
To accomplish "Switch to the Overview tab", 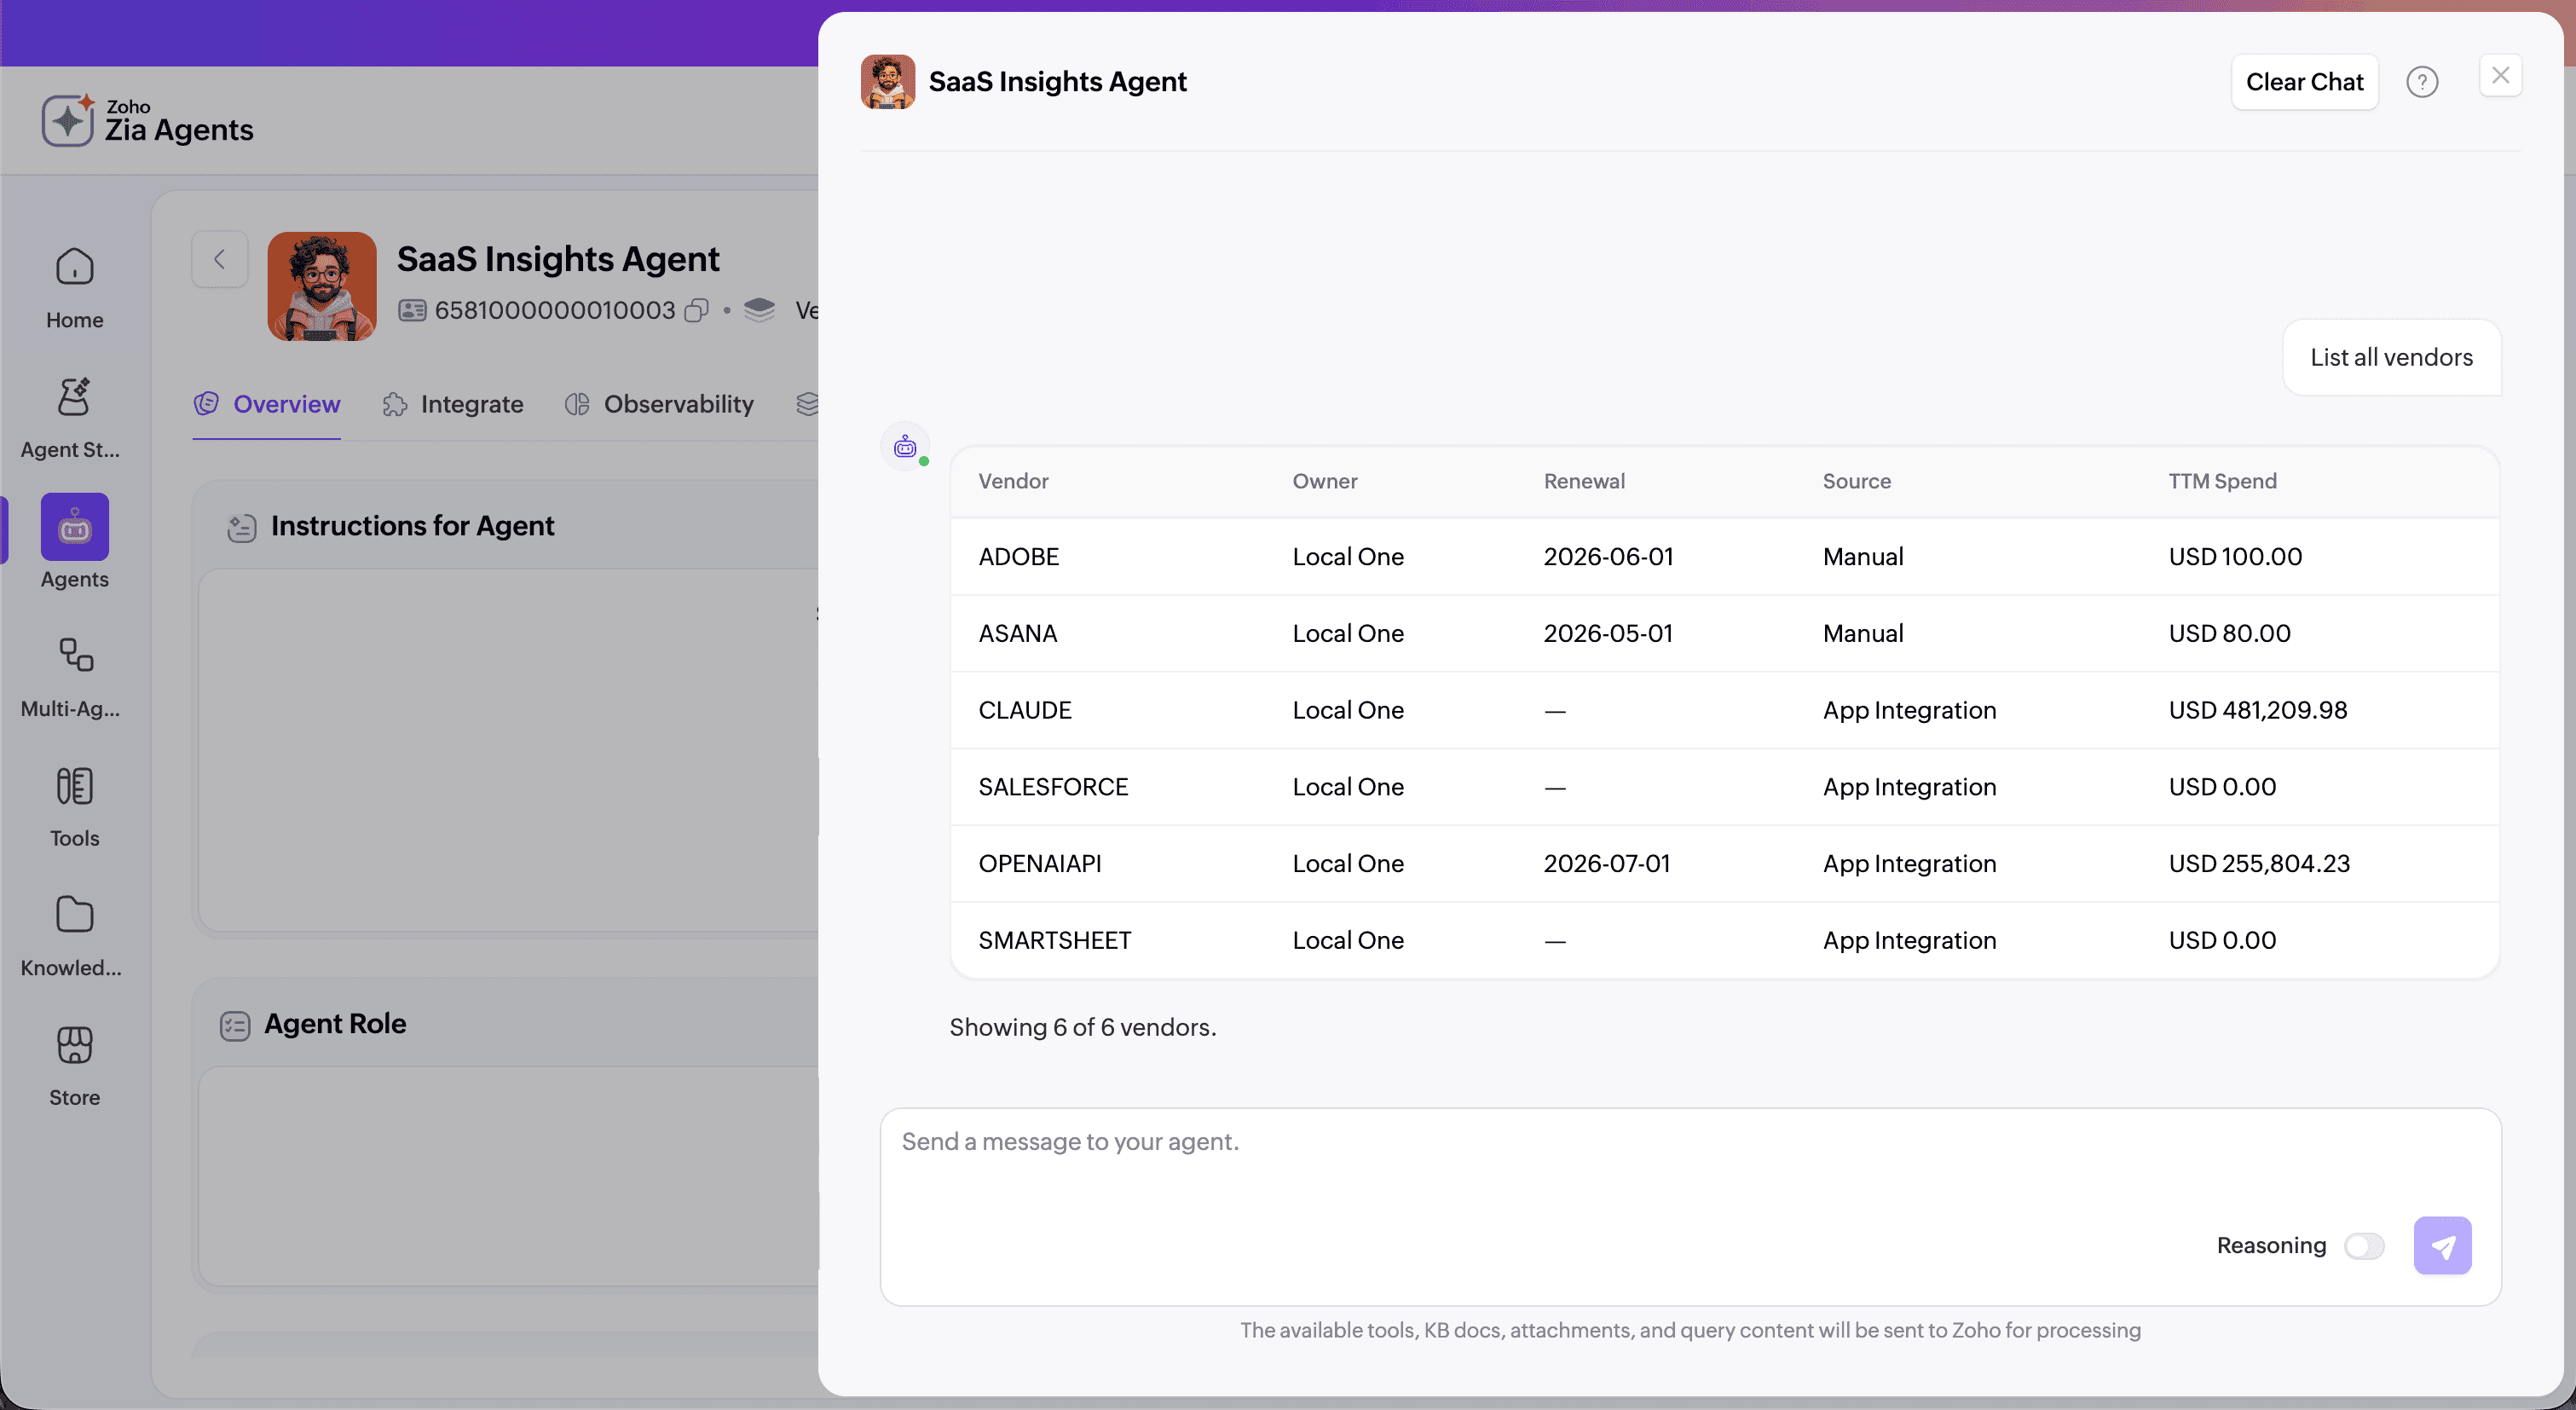I will [x=267, y=404].
